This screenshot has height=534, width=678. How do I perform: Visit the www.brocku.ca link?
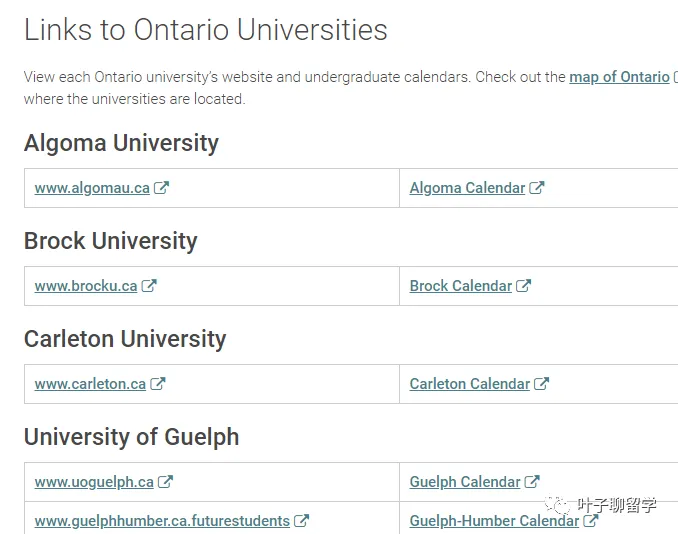(86, 286)
